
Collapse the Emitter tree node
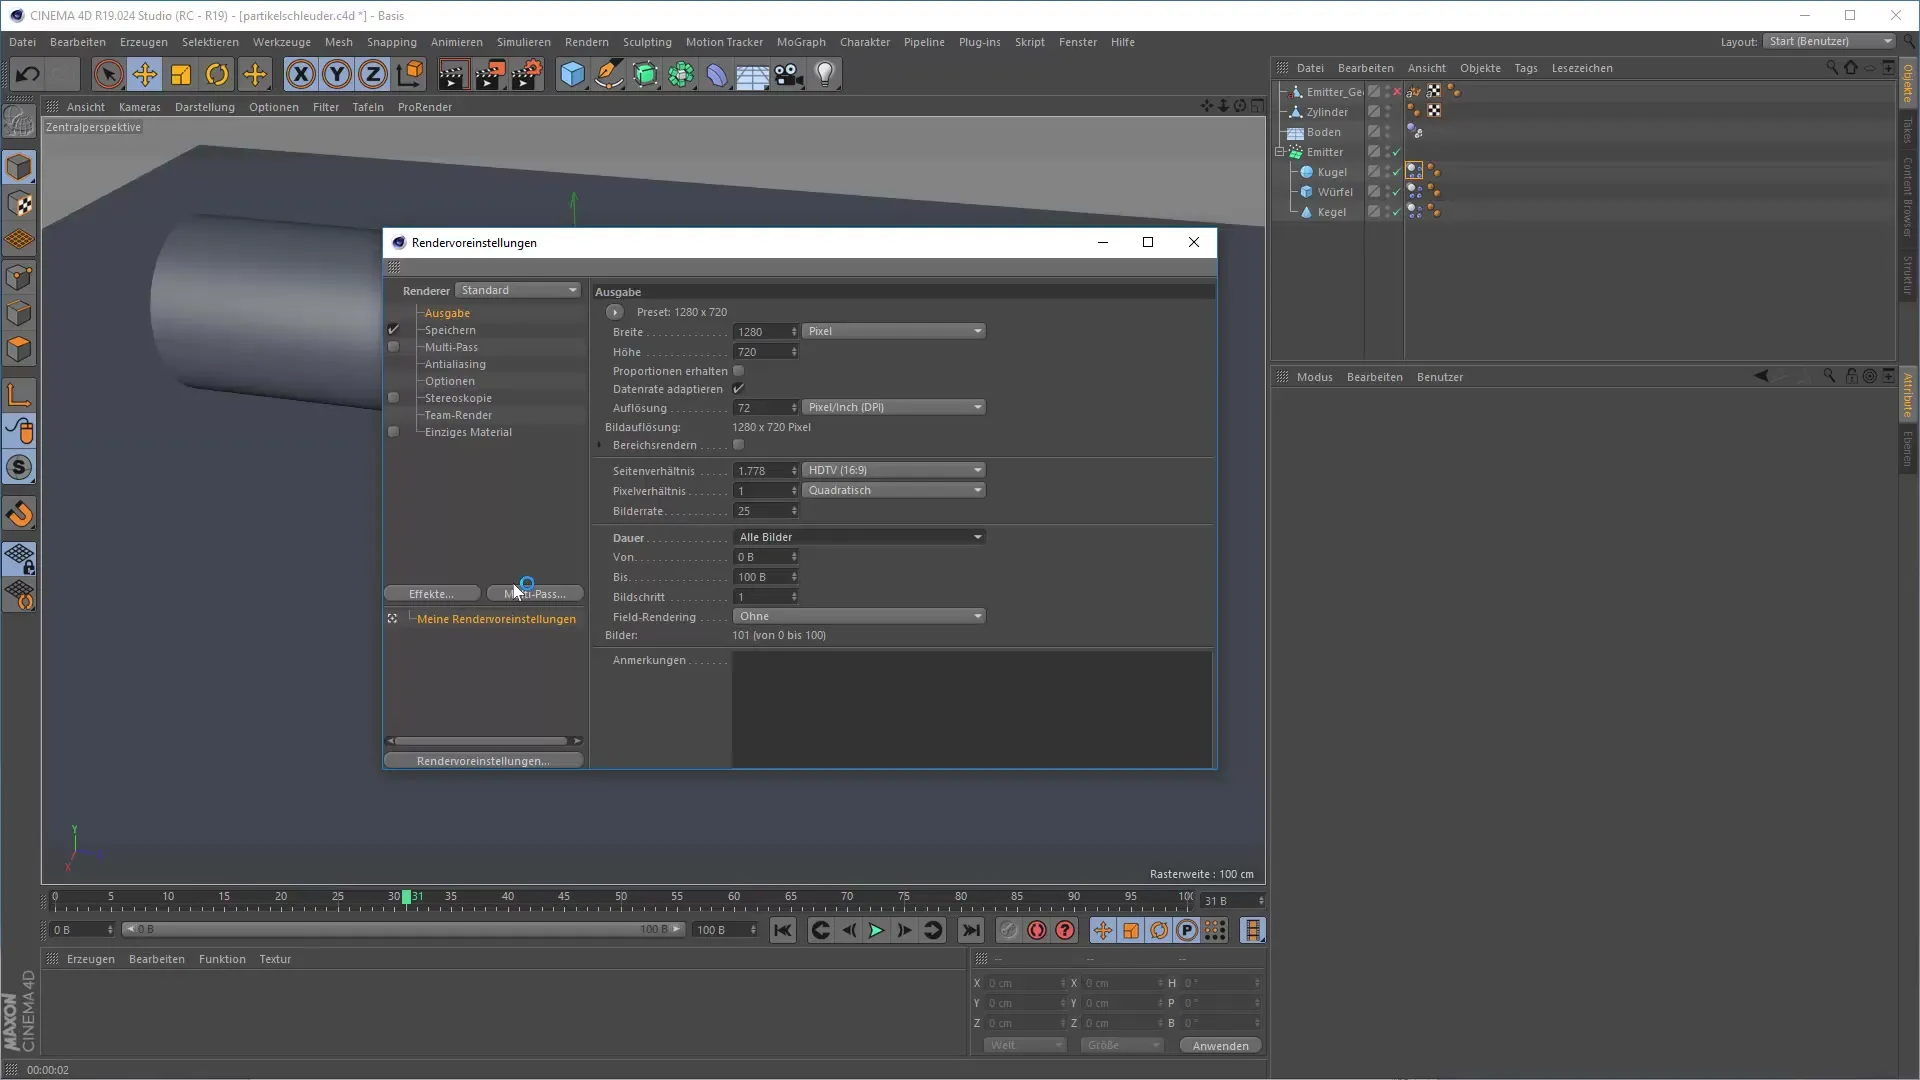[x=1279, y=152]
